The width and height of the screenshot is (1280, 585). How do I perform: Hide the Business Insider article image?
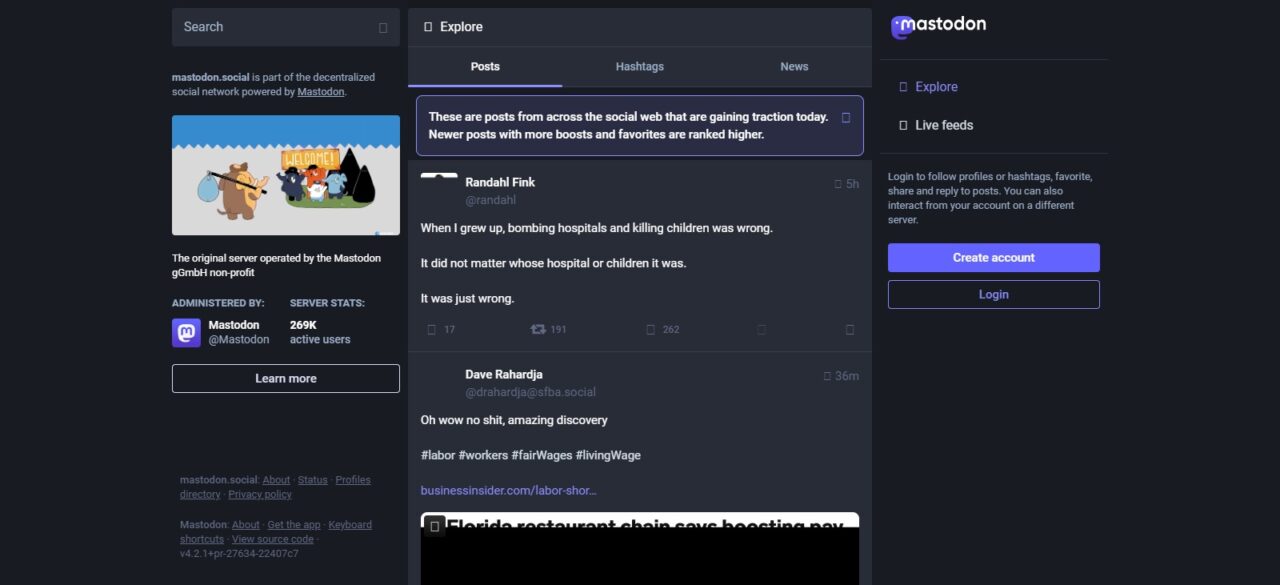pos(434,525)
